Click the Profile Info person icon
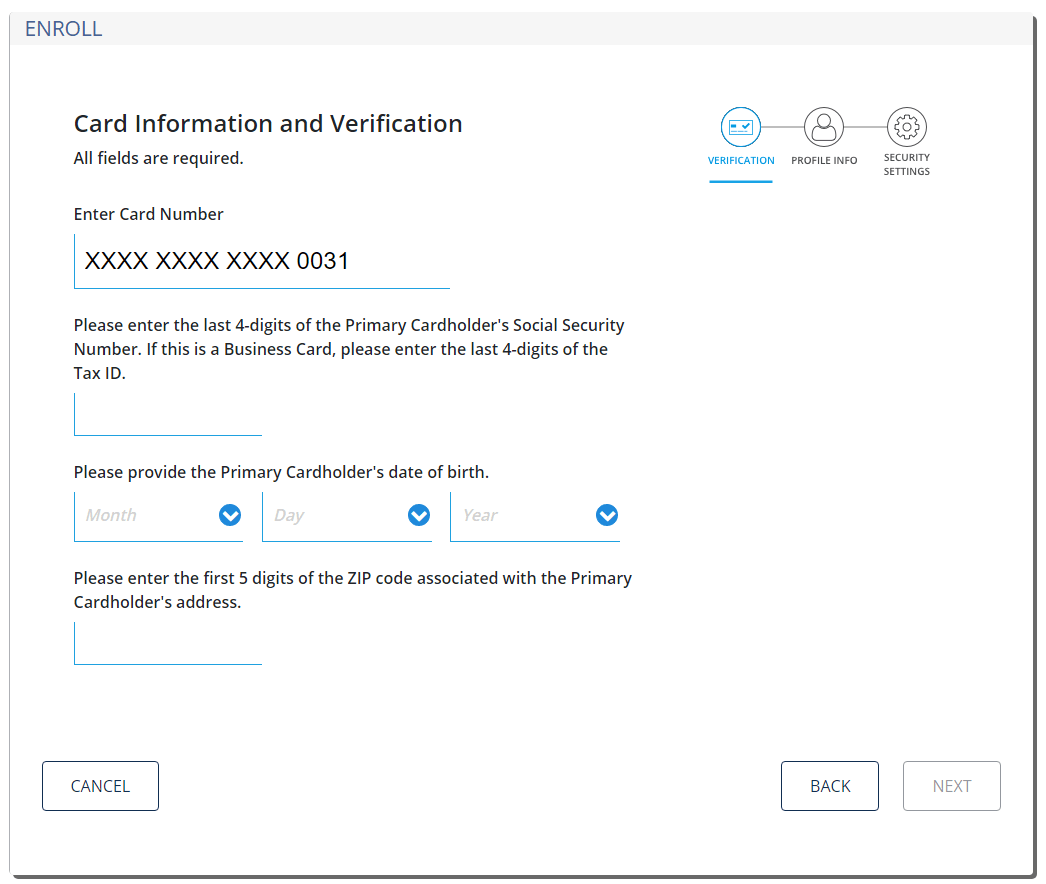This screenshot has height=884, width=1046. coord(824,127)
